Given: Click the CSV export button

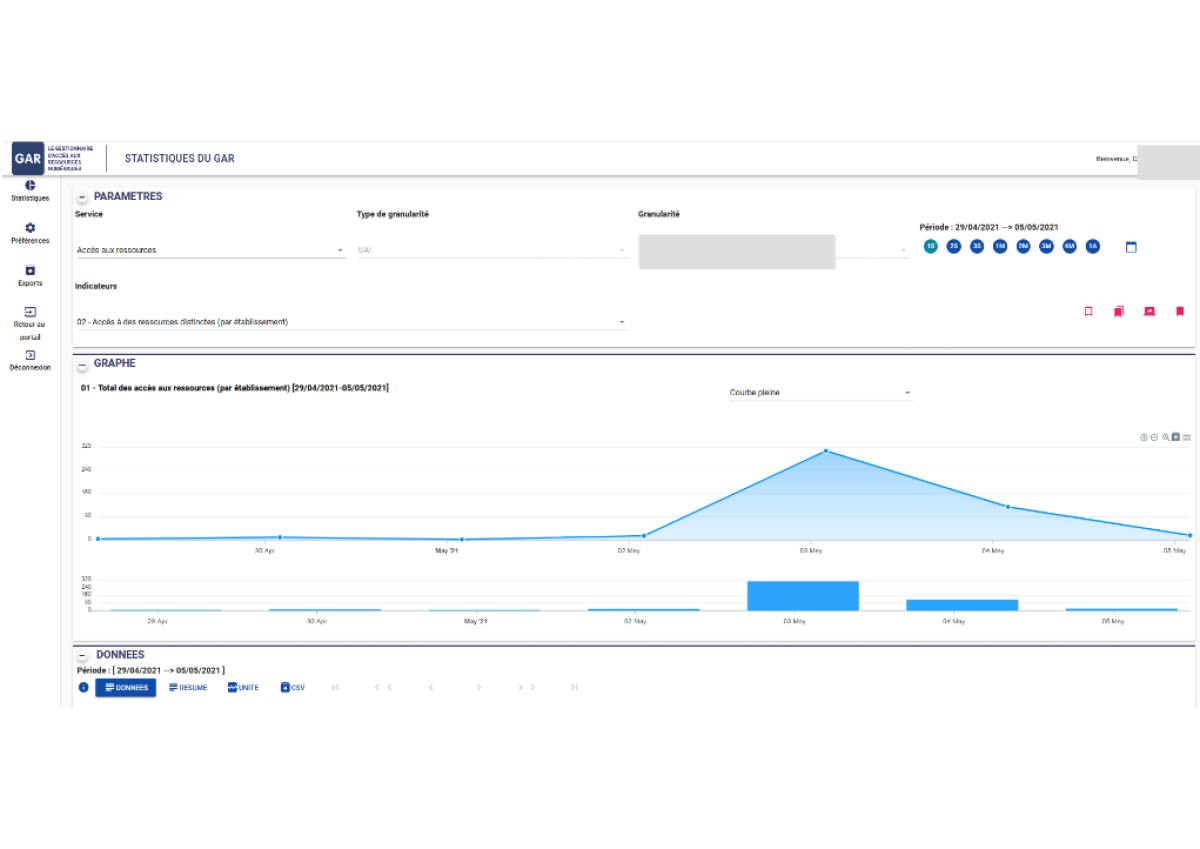Looking at the screenshot, I should (x=293, y=688).
